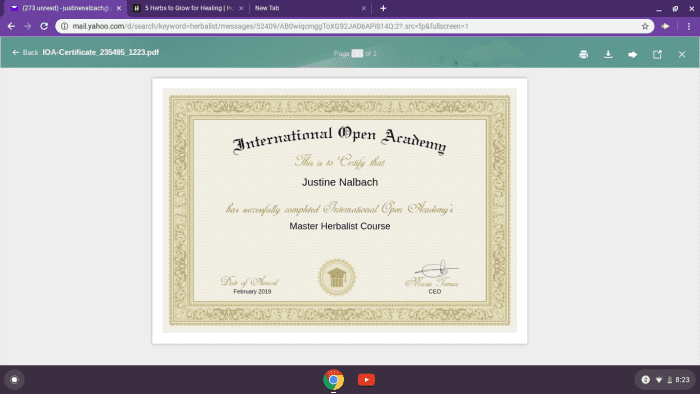Close the Yahoo Mail tab

(119, 8)
